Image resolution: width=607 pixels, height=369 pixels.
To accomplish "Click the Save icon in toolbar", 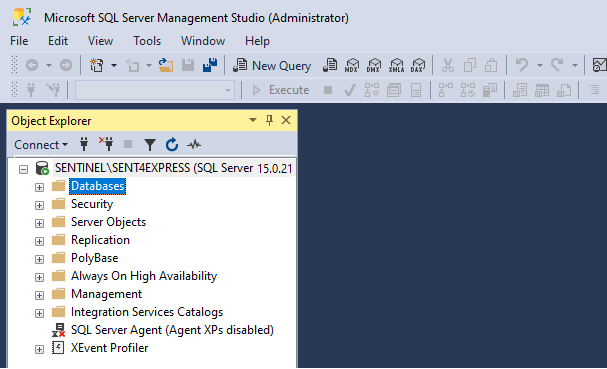I will (x=188, y=65).
